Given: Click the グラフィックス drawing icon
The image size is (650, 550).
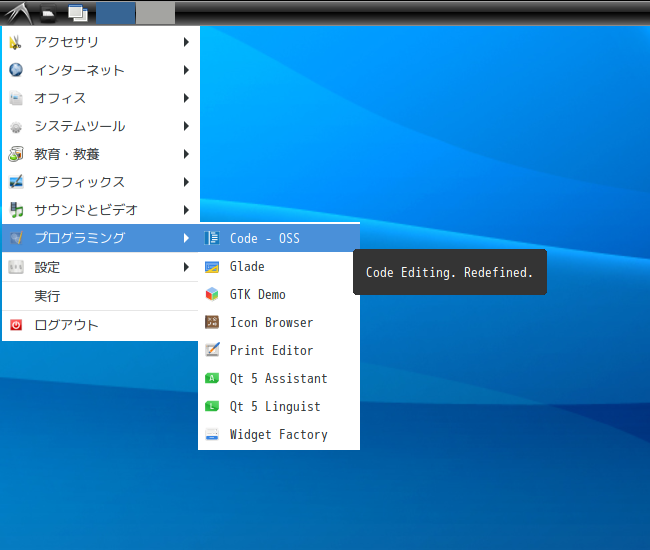Looking at the screenshot, I should coord(16,182).
